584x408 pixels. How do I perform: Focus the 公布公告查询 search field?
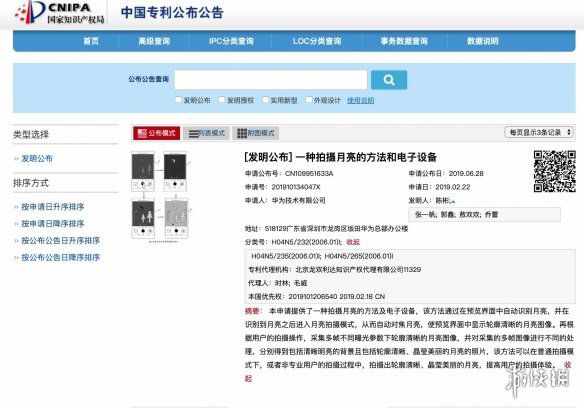[x=271, y=80]
